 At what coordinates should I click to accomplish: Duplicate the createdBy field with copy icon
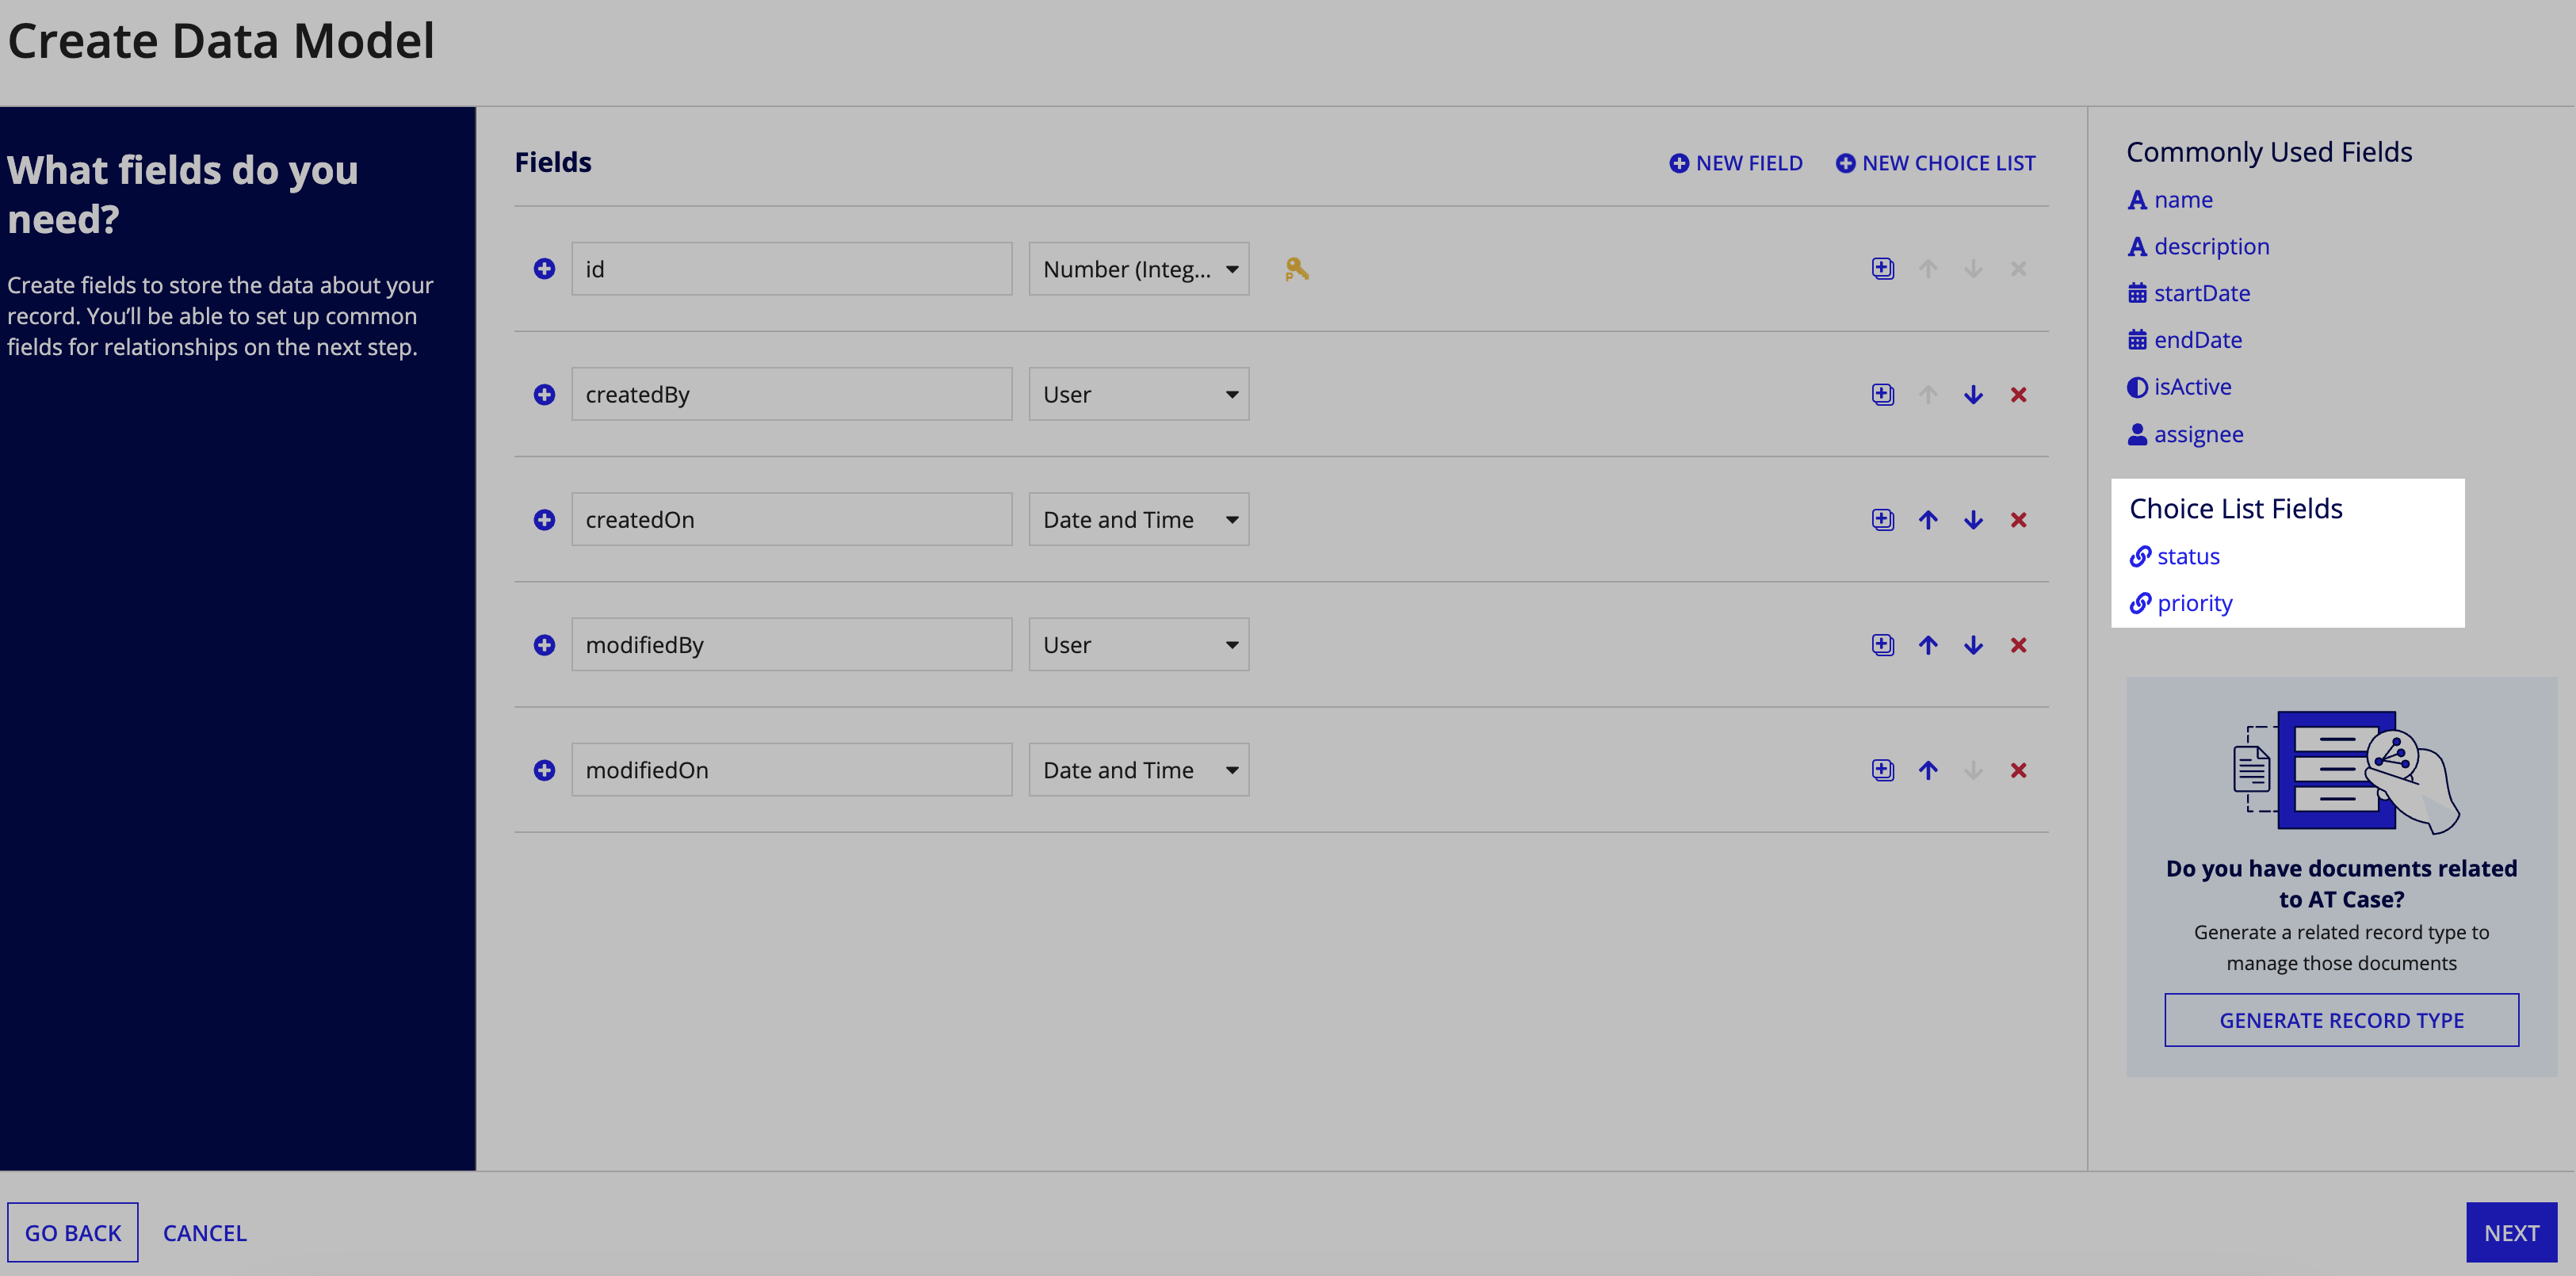[1882, 394]
